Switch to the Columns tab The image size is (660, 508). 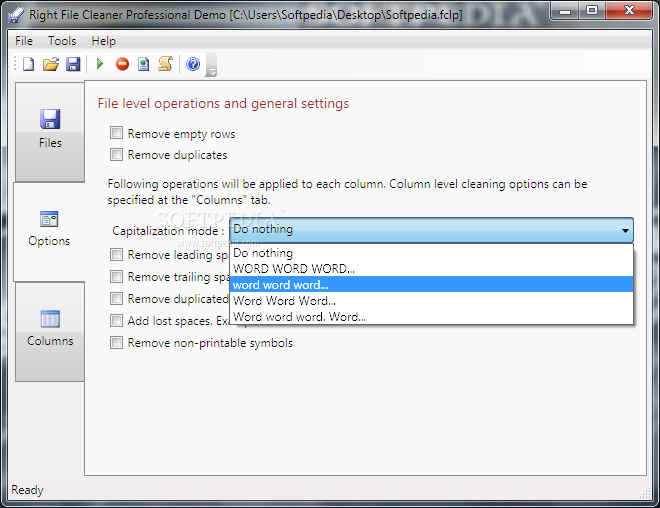(50, 332)
